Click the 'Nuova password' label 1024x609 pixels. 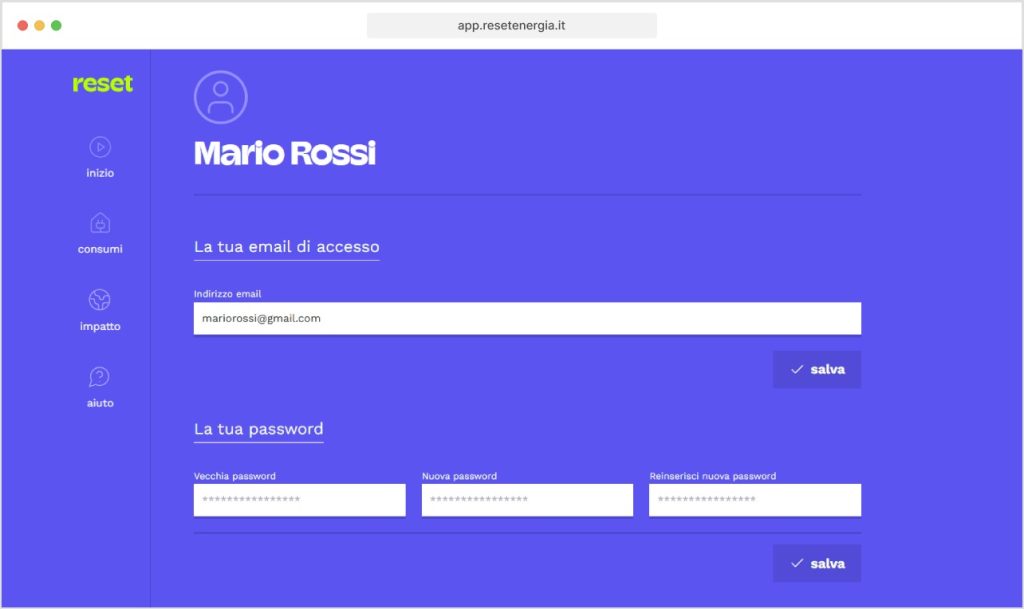pos(459,476)
